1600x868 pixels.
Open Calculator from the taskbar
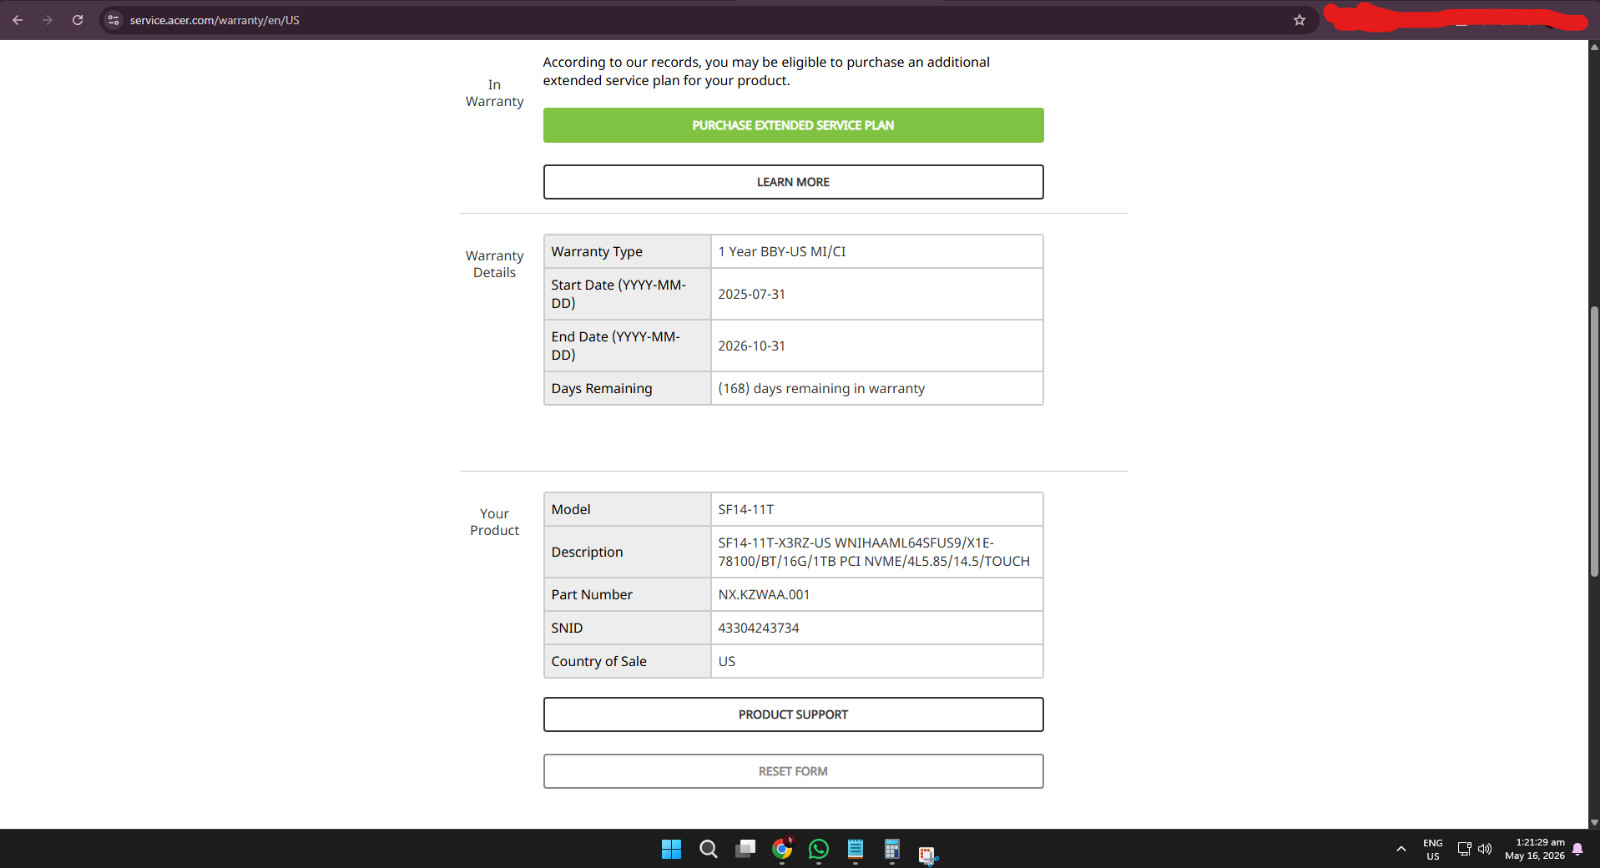coord(892,849)
